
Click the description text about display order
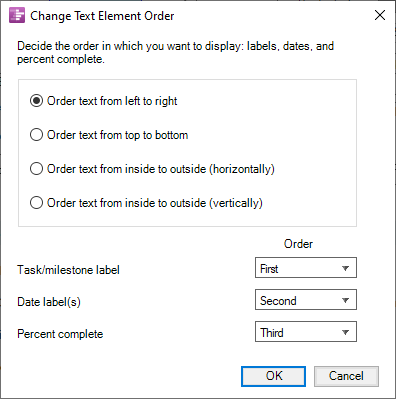(x=175, y=52)
